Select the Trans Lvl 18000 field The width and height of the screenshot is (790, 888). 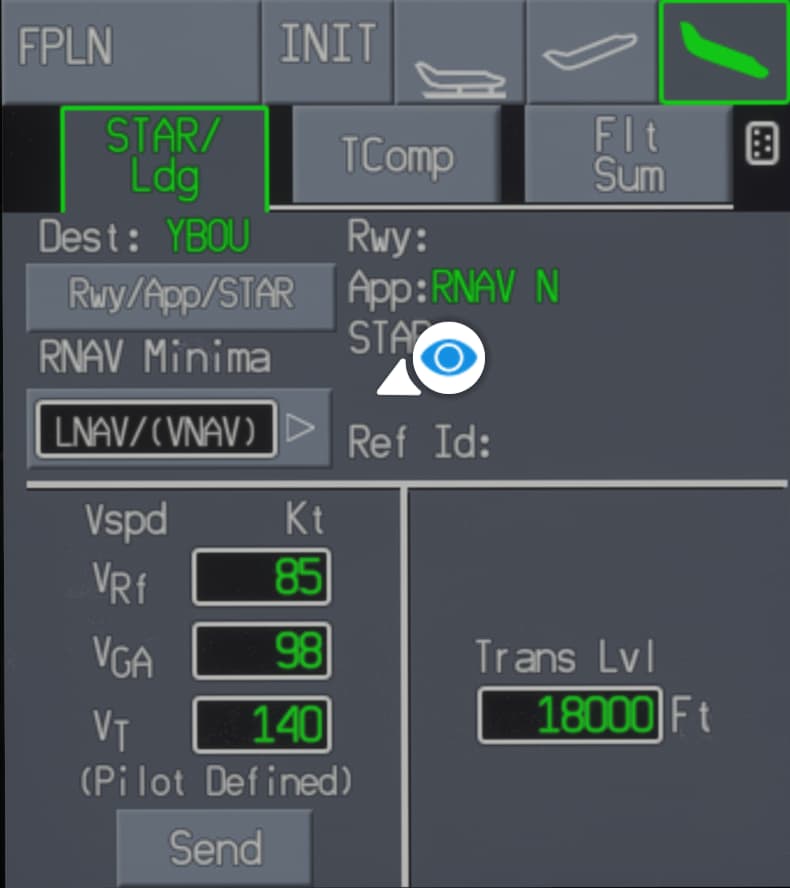pyautogui.click(x=570, y=715)
